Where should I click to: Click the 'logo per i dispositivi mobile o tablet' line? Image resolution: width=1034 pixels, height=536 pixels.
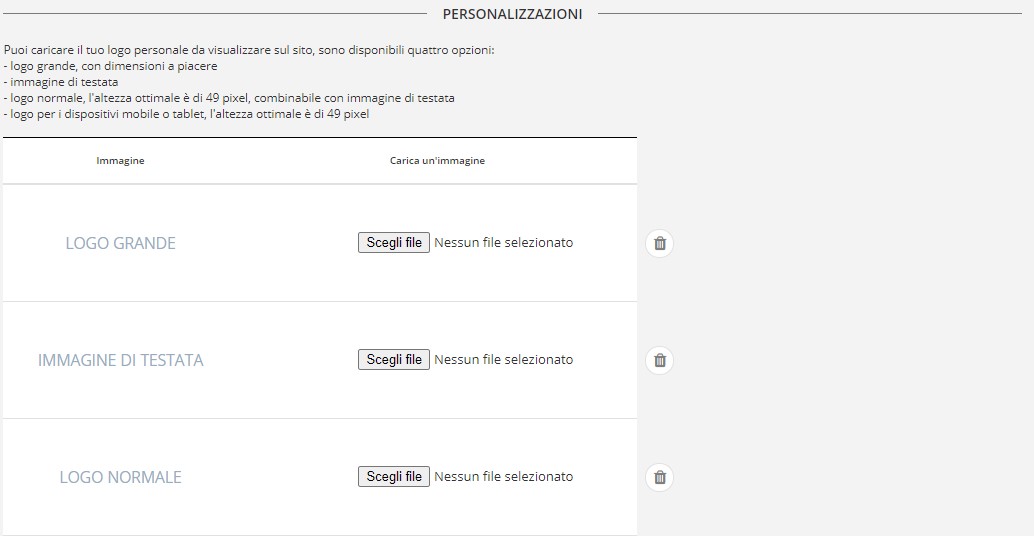click(x=187, y=114)
